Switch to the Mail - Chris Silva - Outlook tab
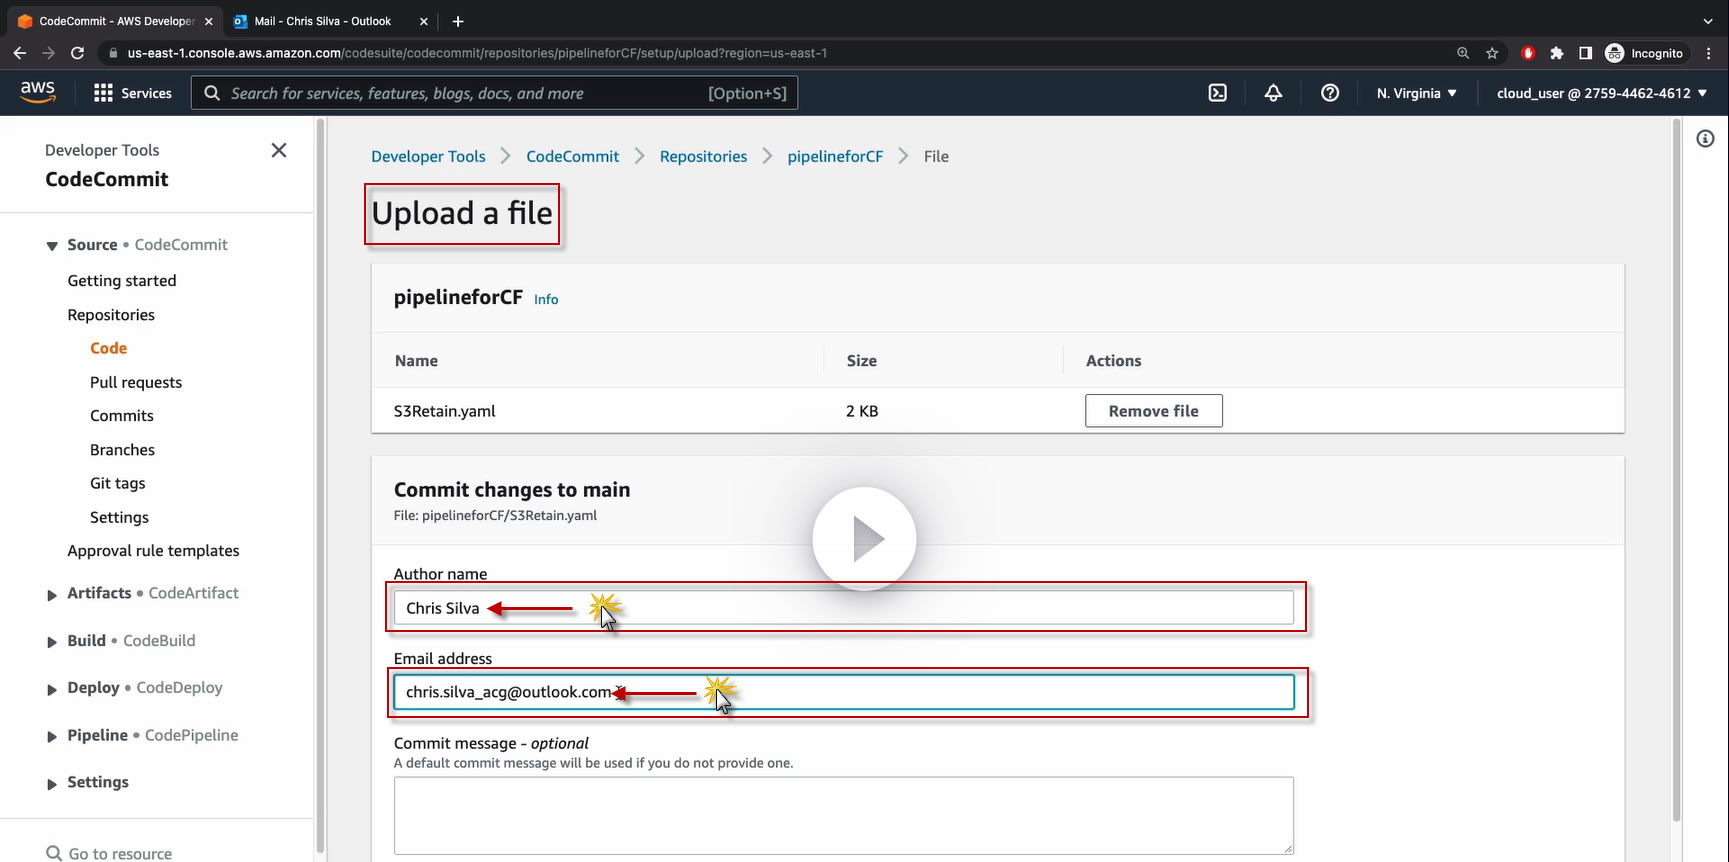This screenshot has height=862, width=1729. tap(322, 21)
